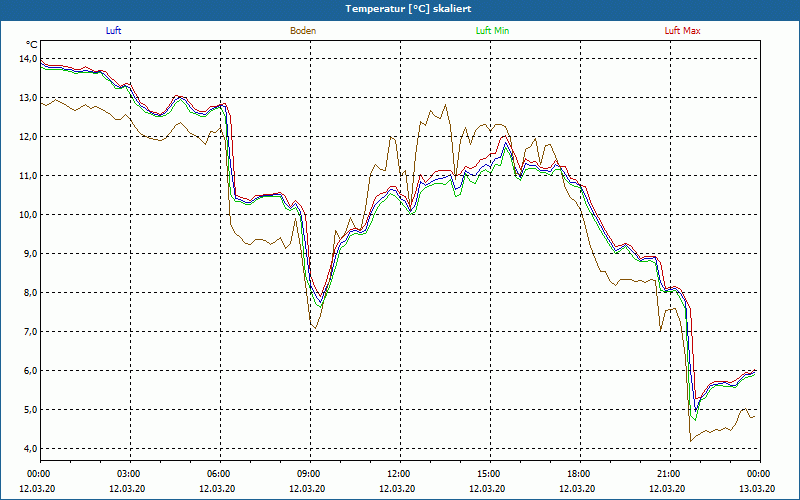Click the 06:00 time axis label
The image size is (800, 500).
coord(220,474)
